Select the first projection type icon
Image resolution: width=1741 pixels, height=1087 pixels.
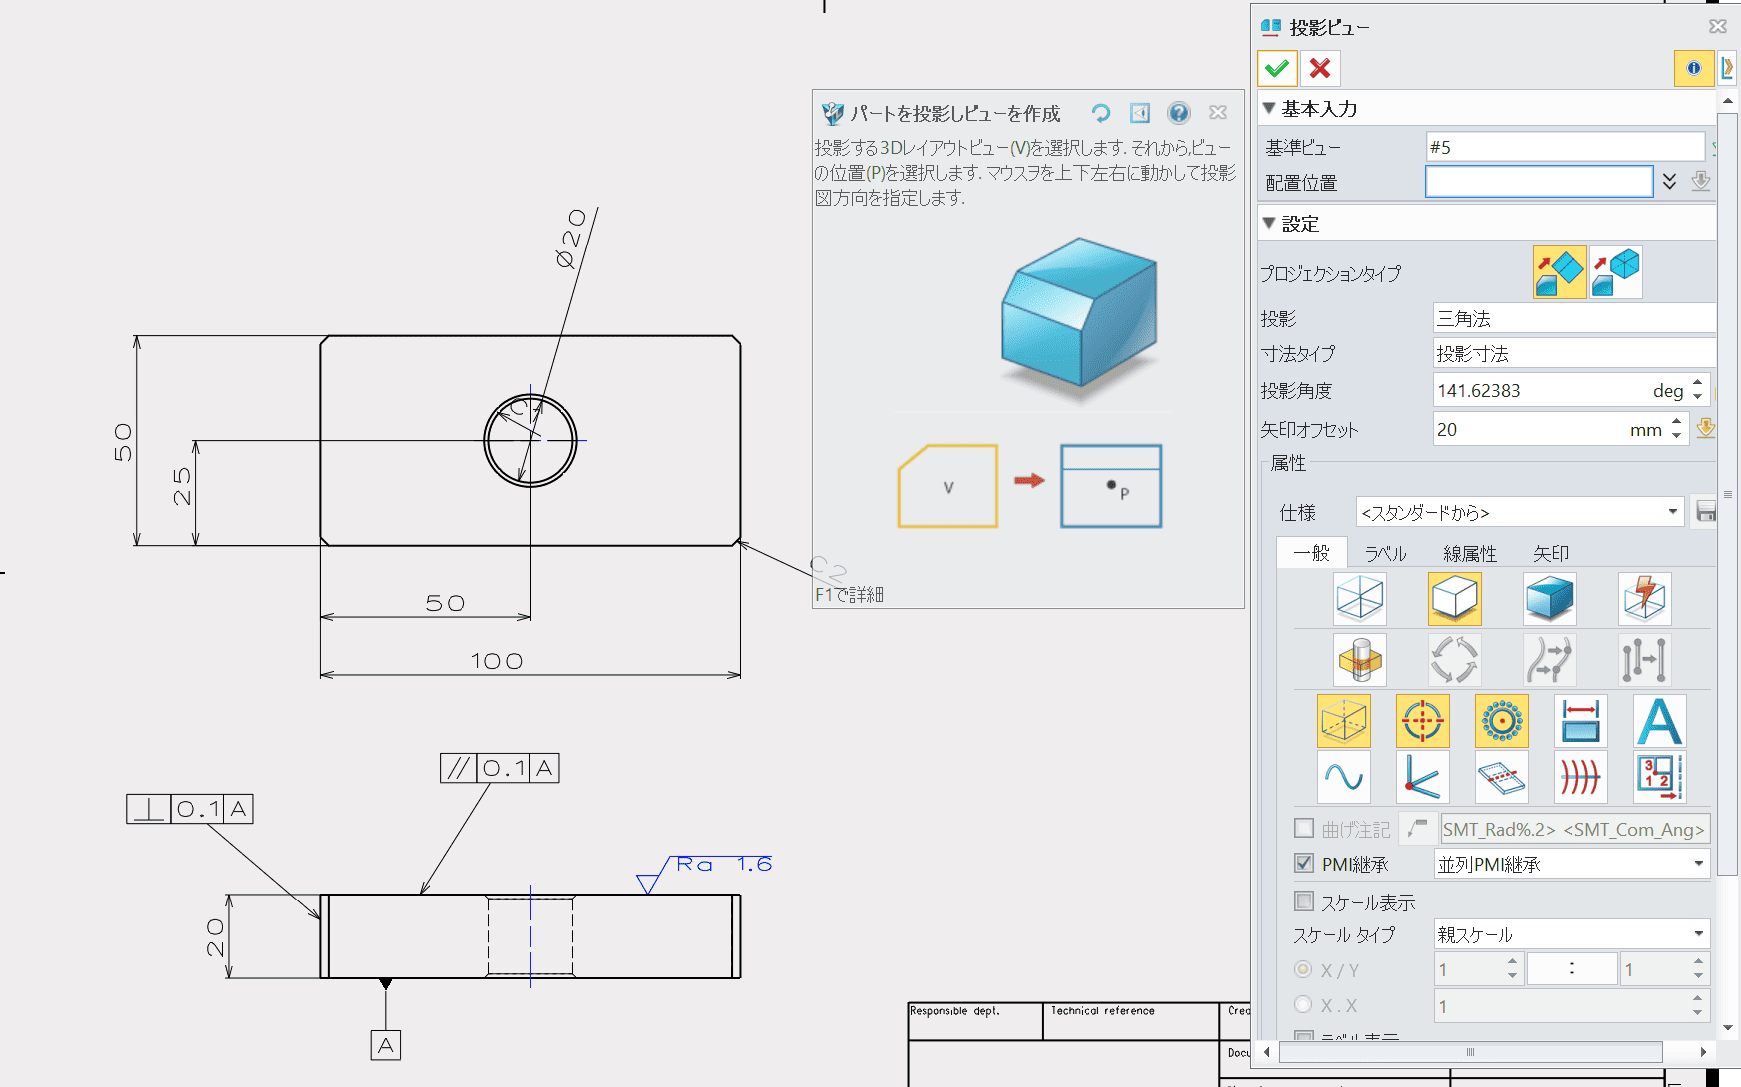click(1559, 272)
